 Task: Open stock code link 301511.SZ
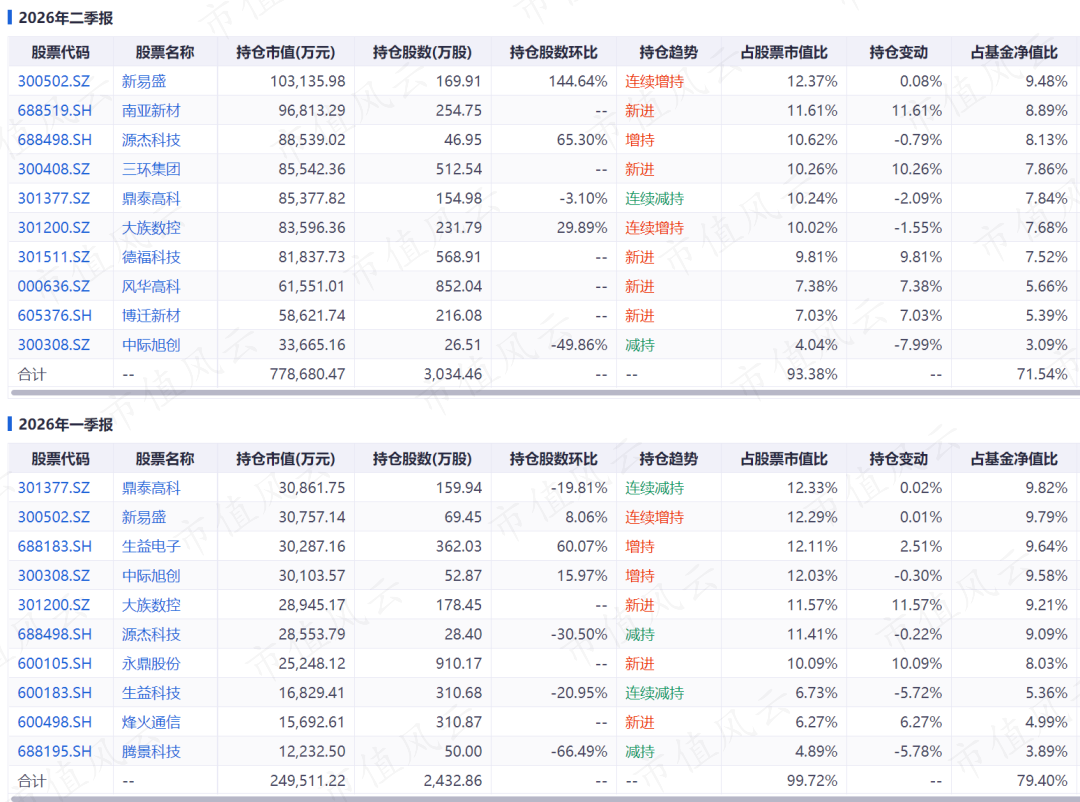pyautogui.click(x=54, y=257)
